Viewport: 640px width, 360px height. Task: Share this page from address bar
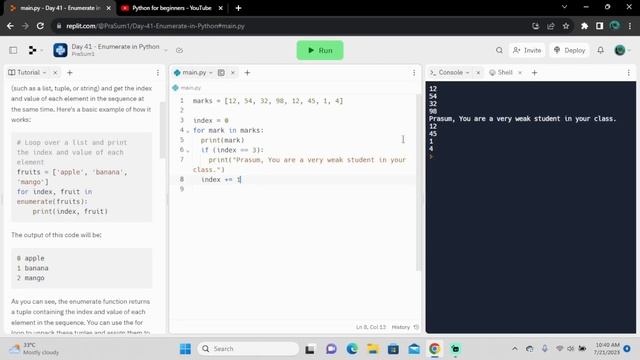point(551,26)
